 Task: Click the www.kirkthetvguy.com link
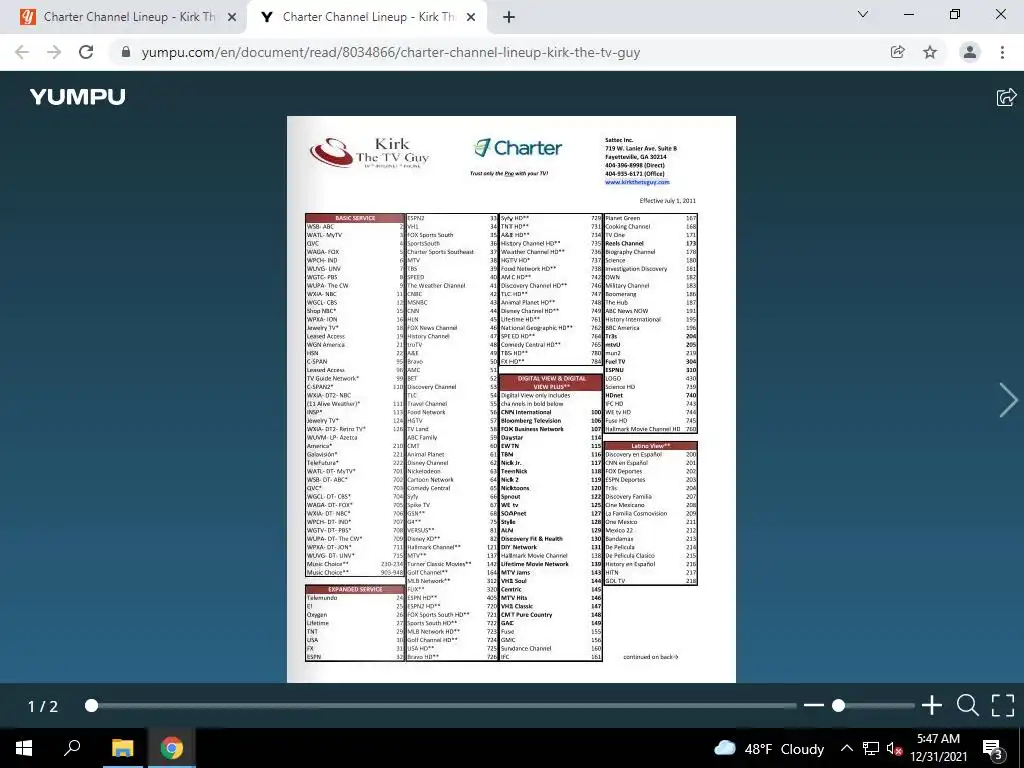pos(637,182)
